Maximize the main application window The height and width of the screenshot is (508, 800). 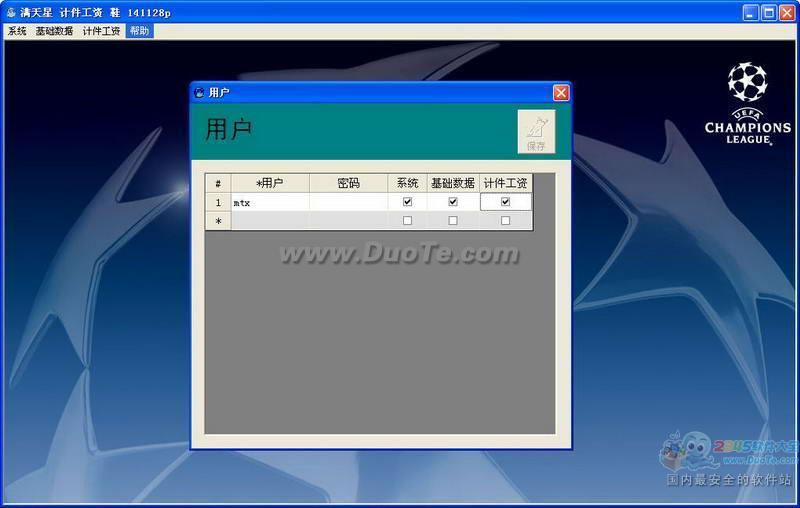click(768, 13)
